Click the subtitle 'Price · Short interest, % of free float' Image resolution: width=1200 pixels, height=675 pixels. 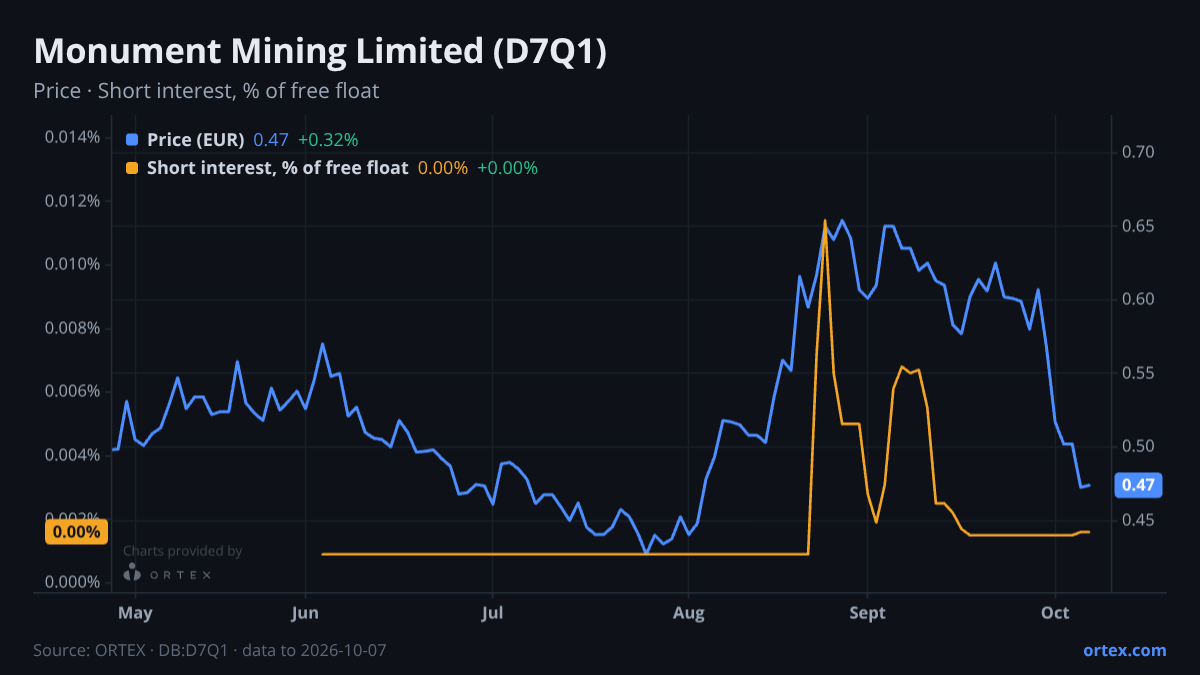pos(206,91)
